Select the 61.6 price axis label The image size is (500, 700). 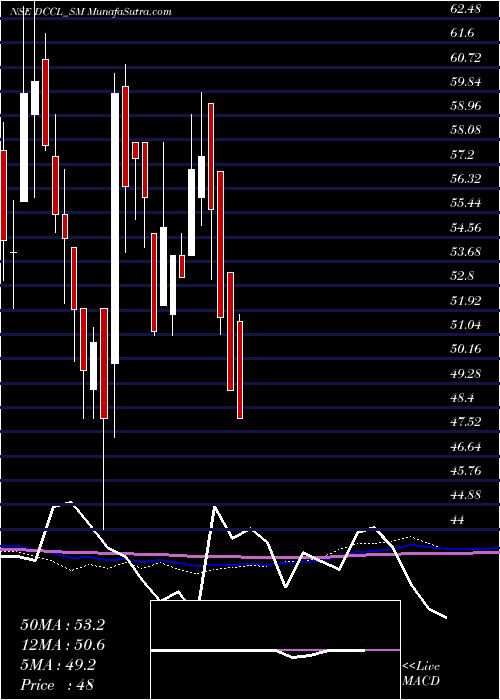(462, 33)
